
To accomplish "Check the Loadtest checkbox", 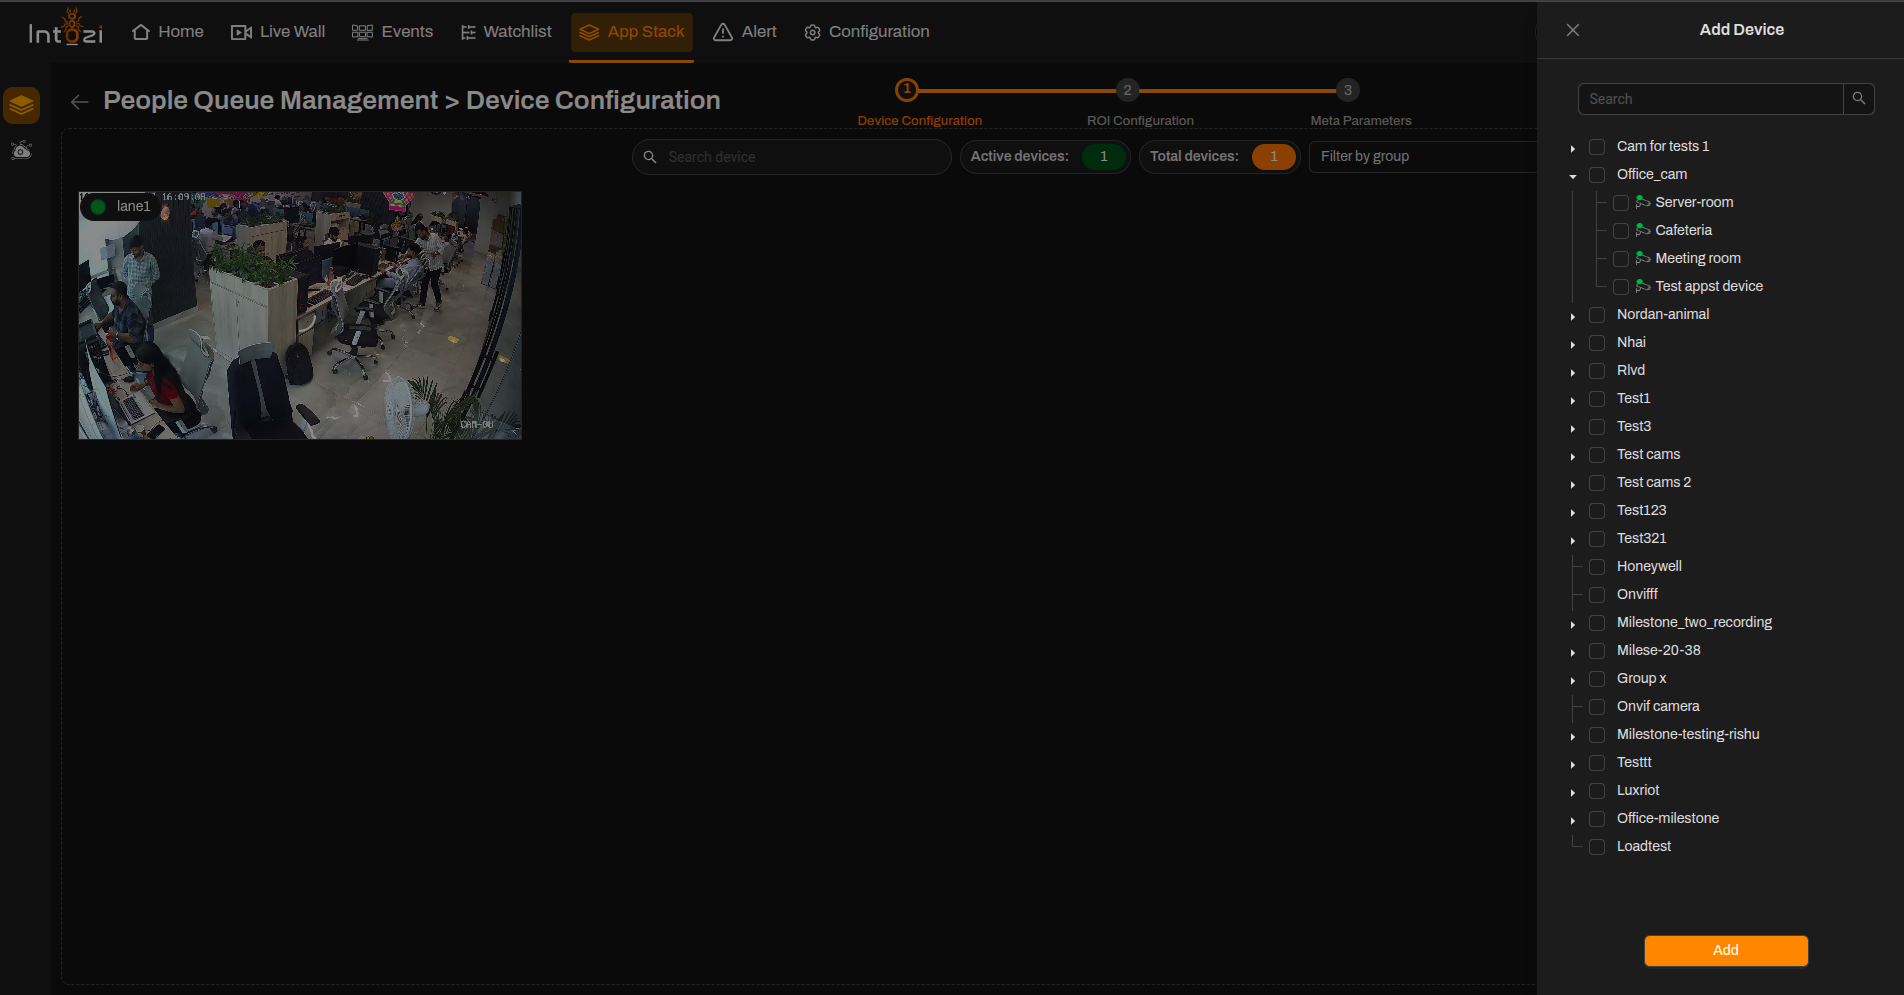I will tap(1597, 847).
